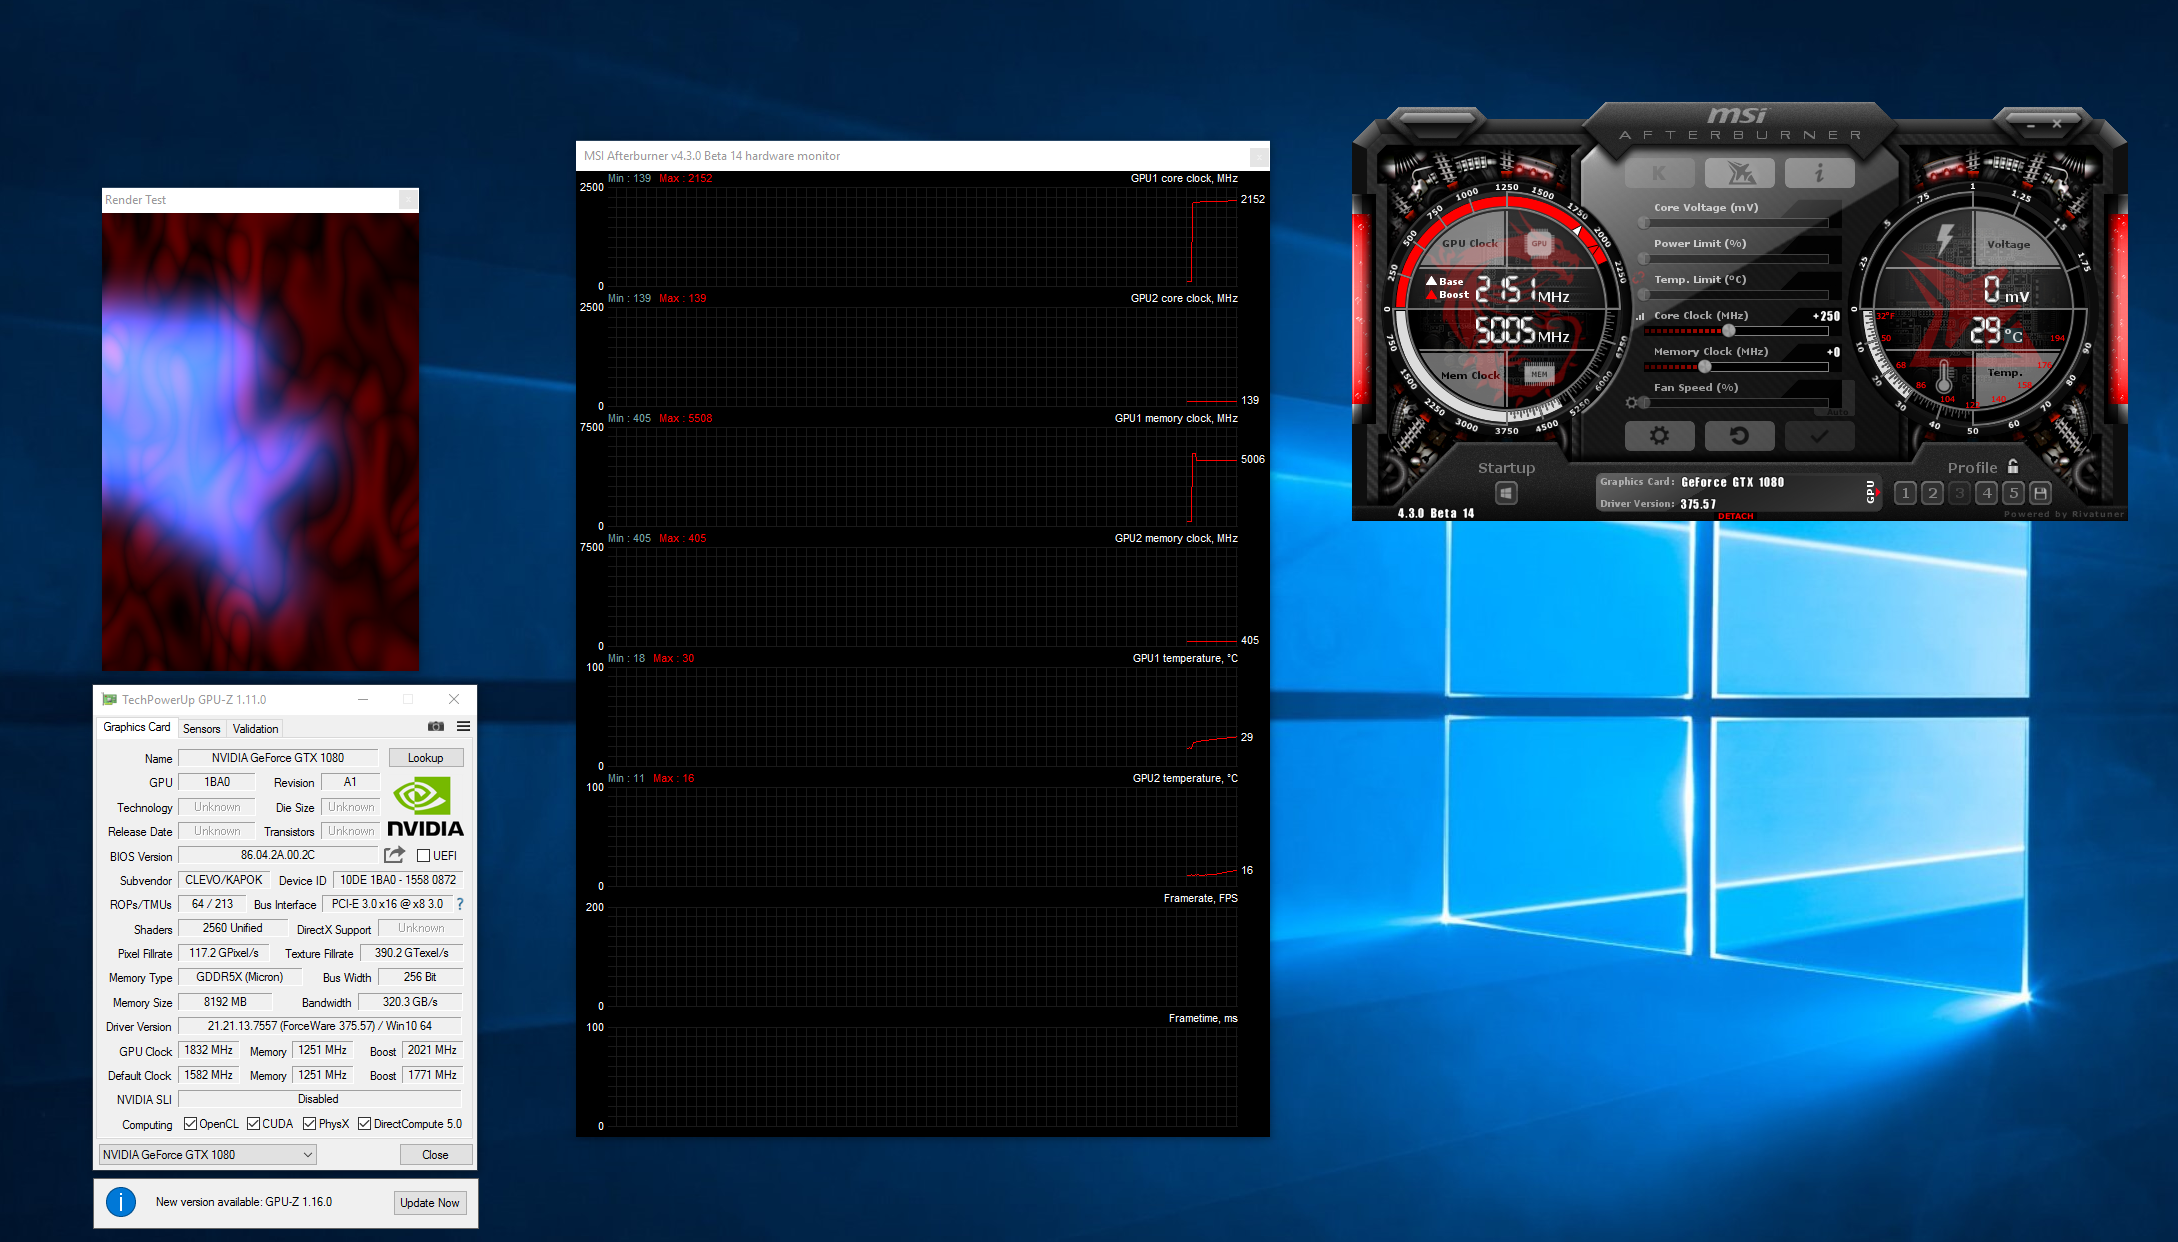
Task: Open Afterburner settings with gear button
Action: (1659, 436)
